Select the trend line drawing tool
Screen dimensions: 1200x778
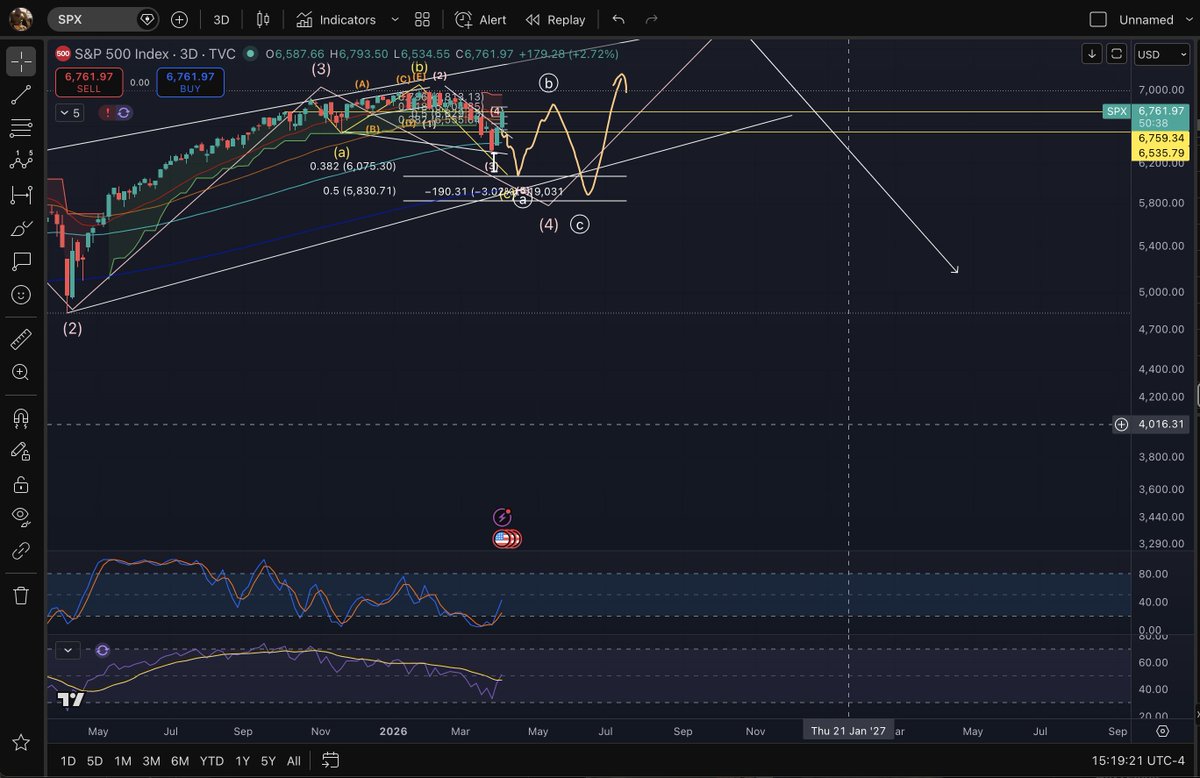[20, 95]
